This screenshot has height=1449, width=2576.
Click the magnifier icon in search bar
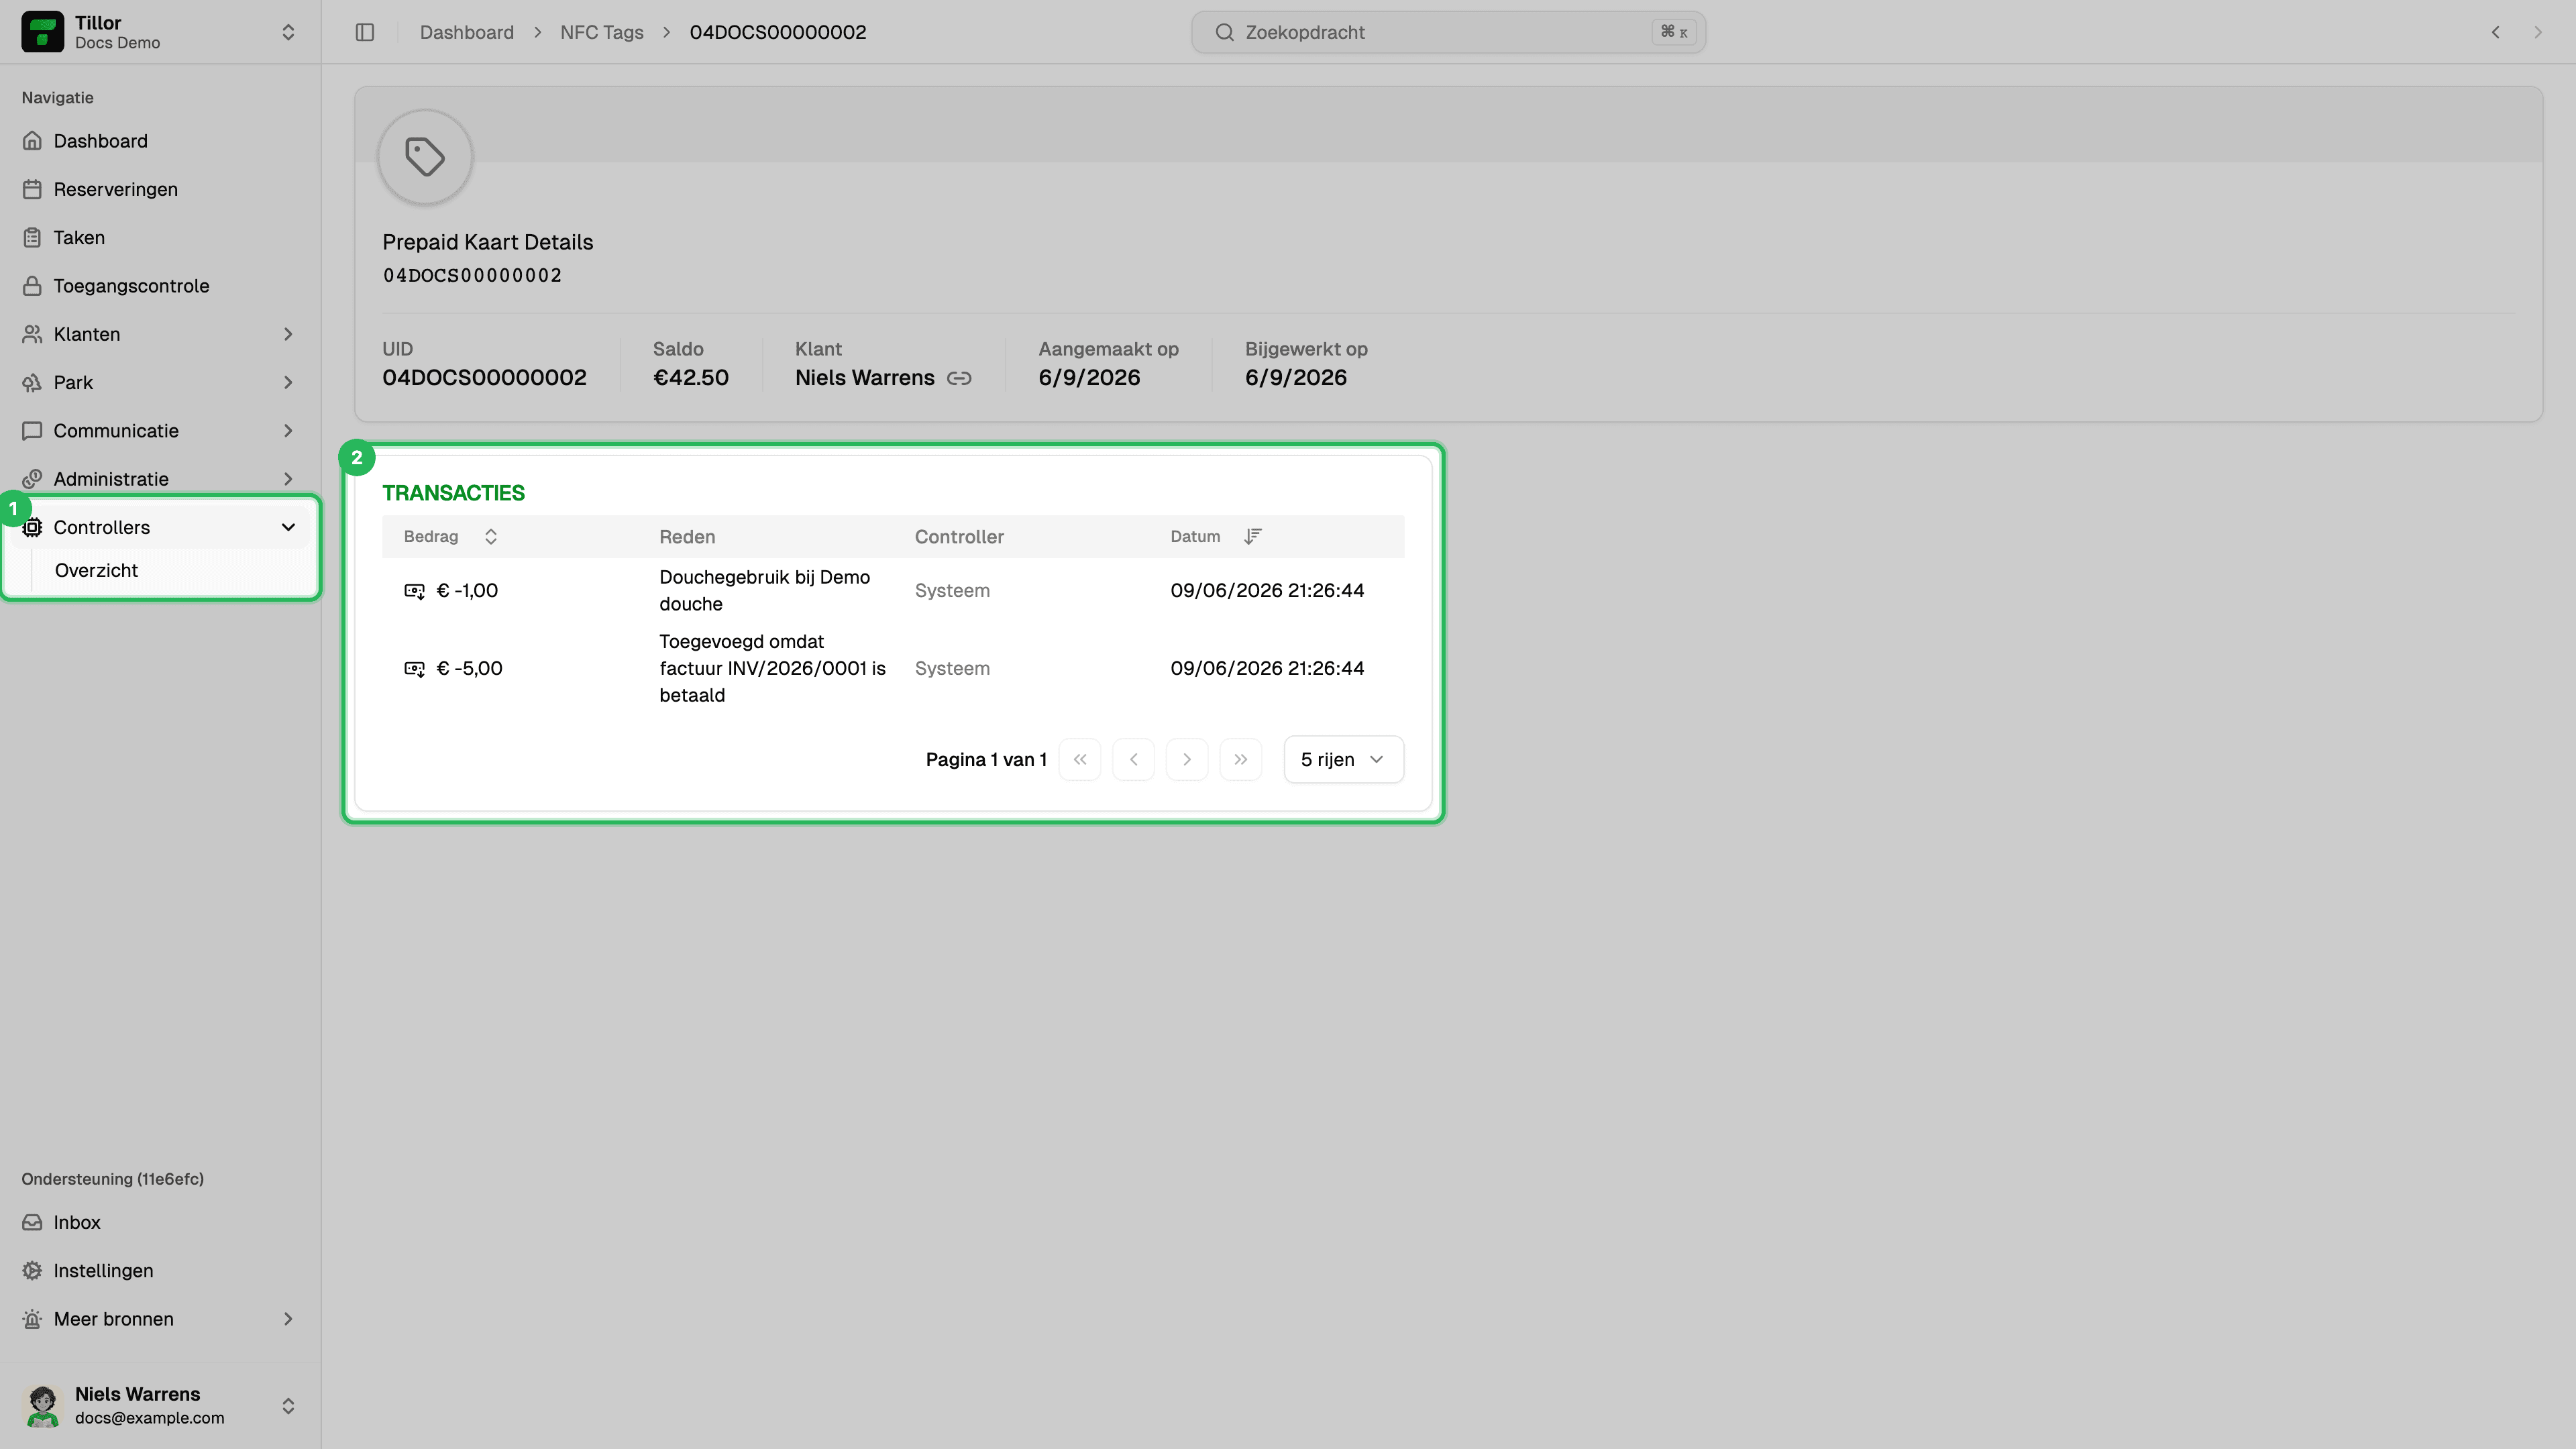pos(1224,32)
